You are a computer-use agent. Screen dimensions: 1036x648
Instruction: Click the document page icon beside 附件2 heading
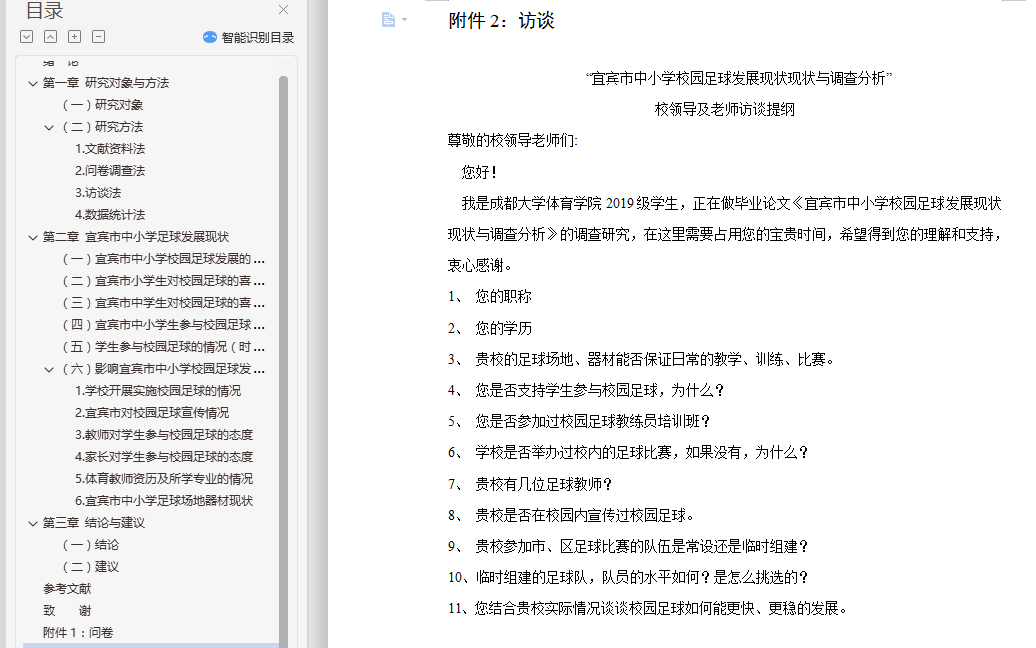pos(388,20)
